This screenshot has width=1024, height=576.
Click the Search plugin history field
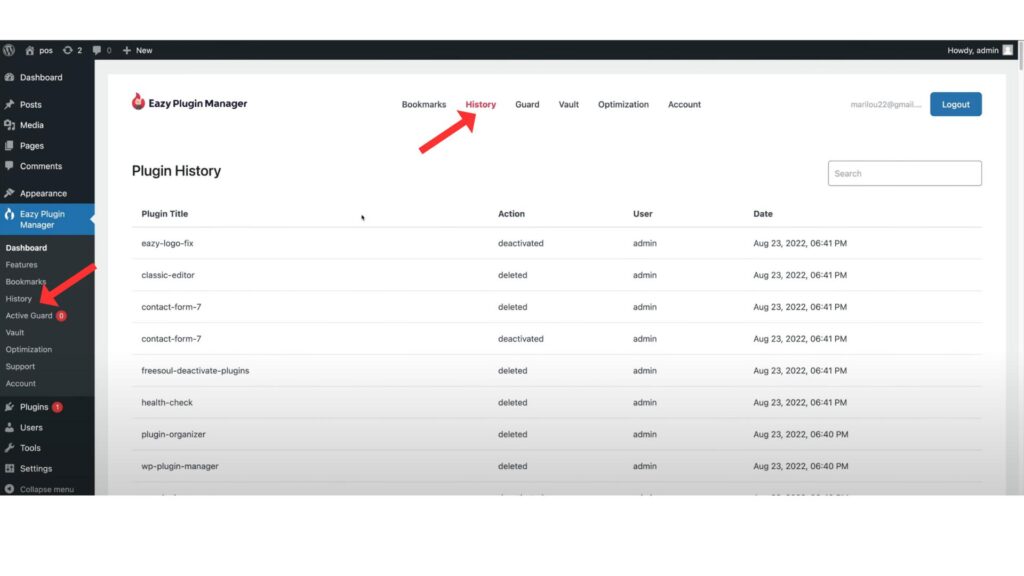tap(904, 173)
